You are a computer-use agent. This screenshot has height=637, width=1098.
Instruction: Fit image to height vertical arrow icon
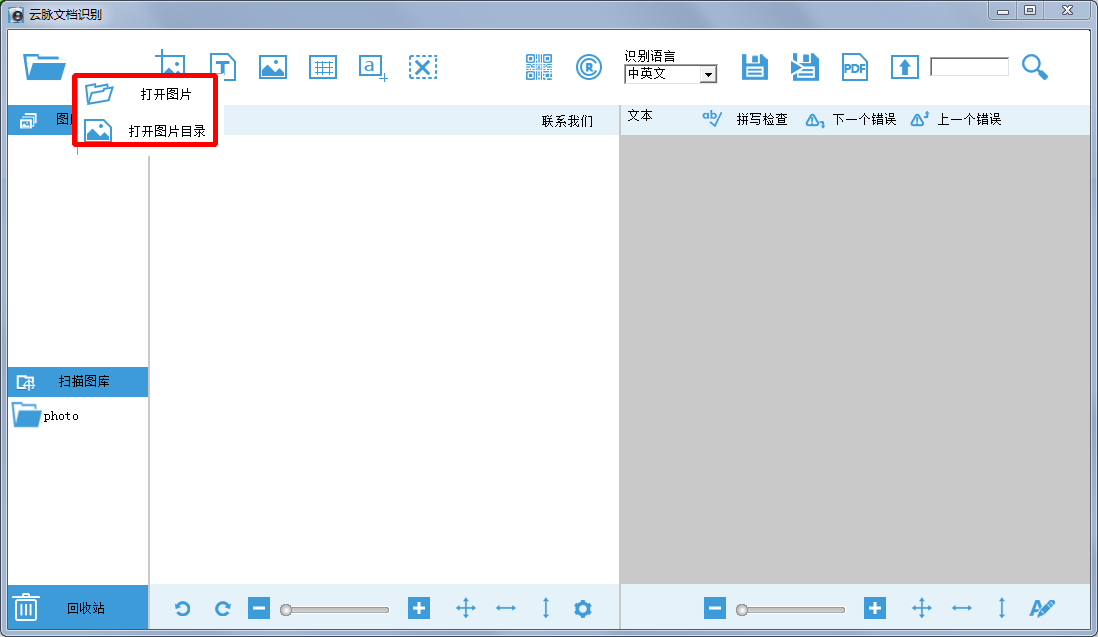[x=545, y=608]
